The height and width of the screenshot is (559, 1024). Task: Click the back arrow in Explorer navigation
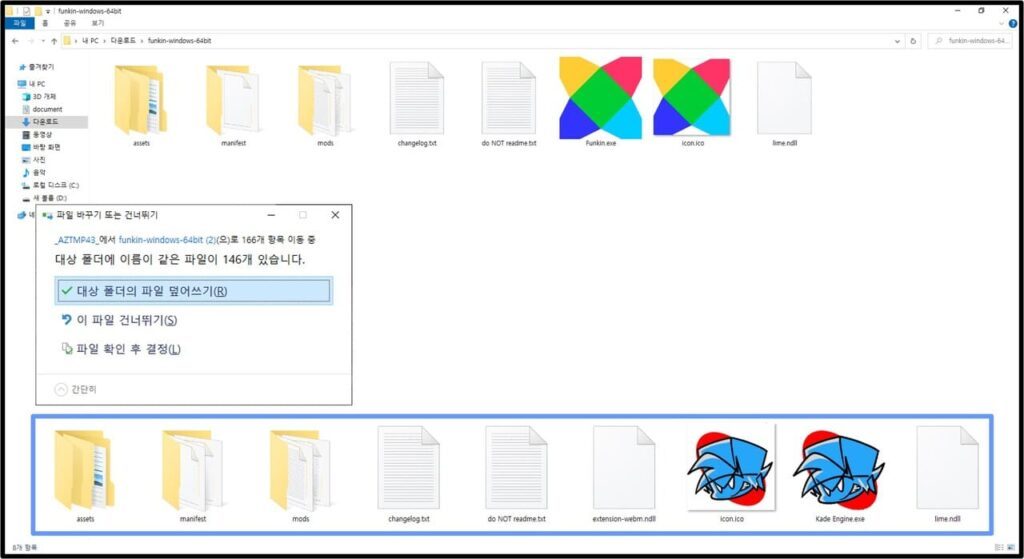click(x=15, y=40)
